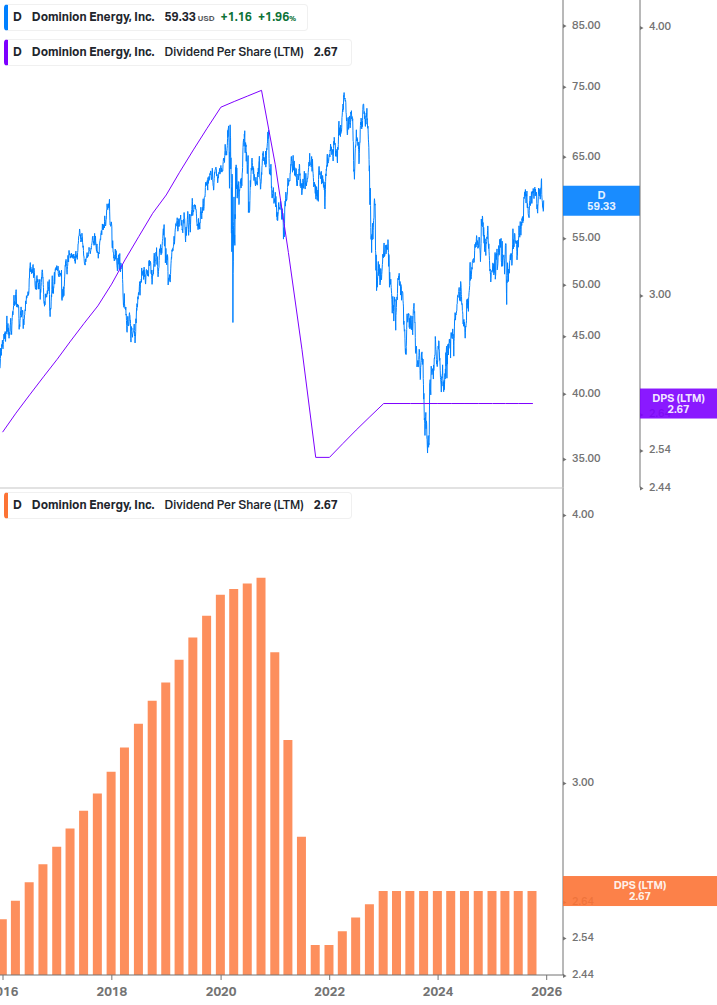Click the 2.54 label on bottom chart axis

(x=582, y=937)
